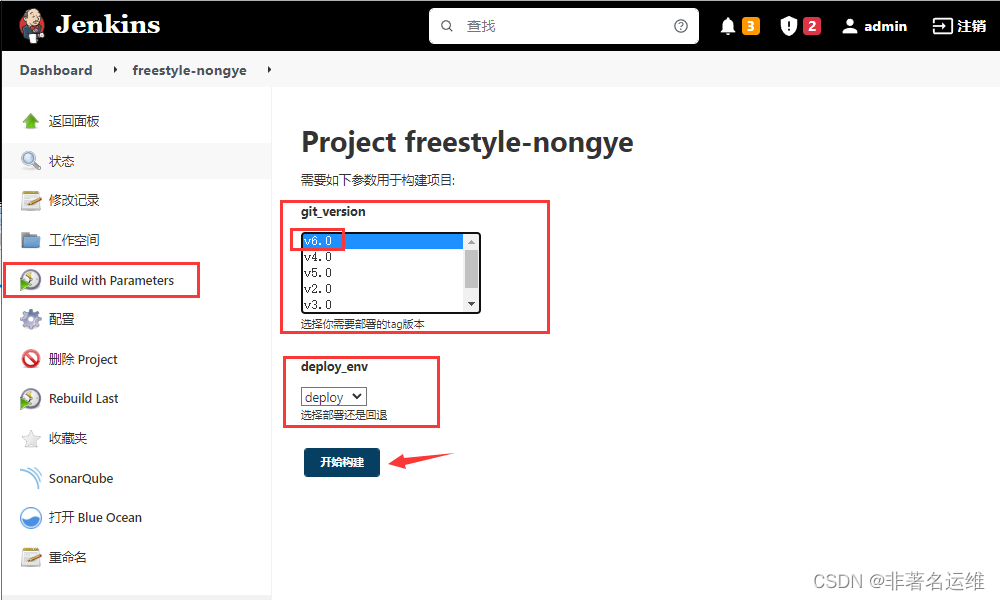This screenshot has height=600, width=1000.
Task: Go to Dashboard breadcrumb
Action: [x=56, y=70]
